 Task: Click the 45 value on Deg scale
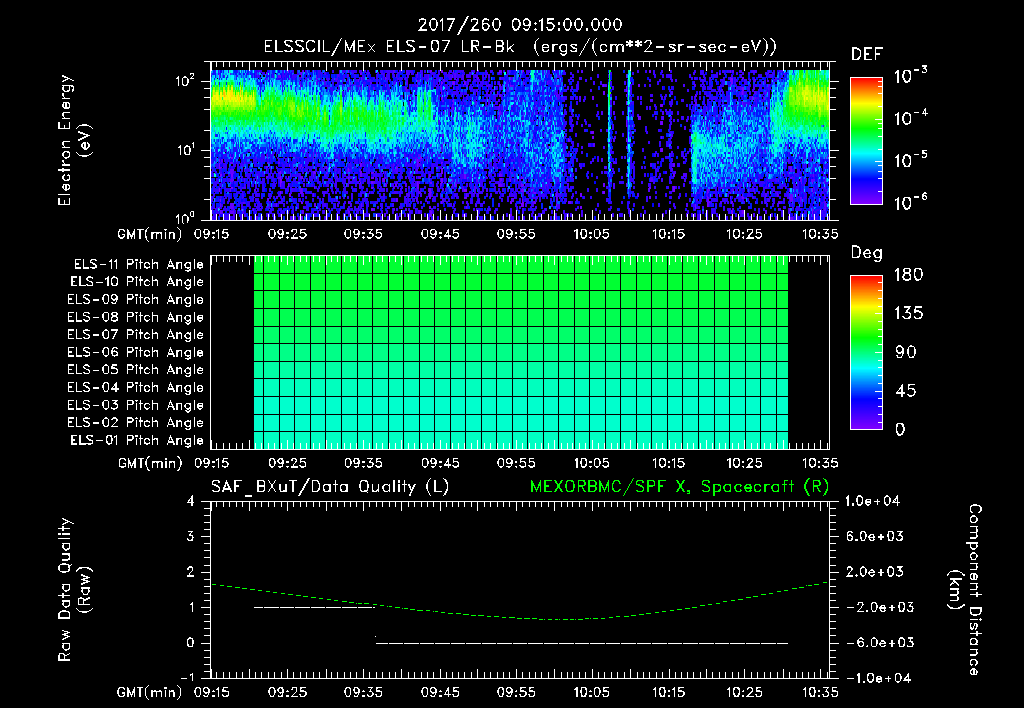[906, 391]
